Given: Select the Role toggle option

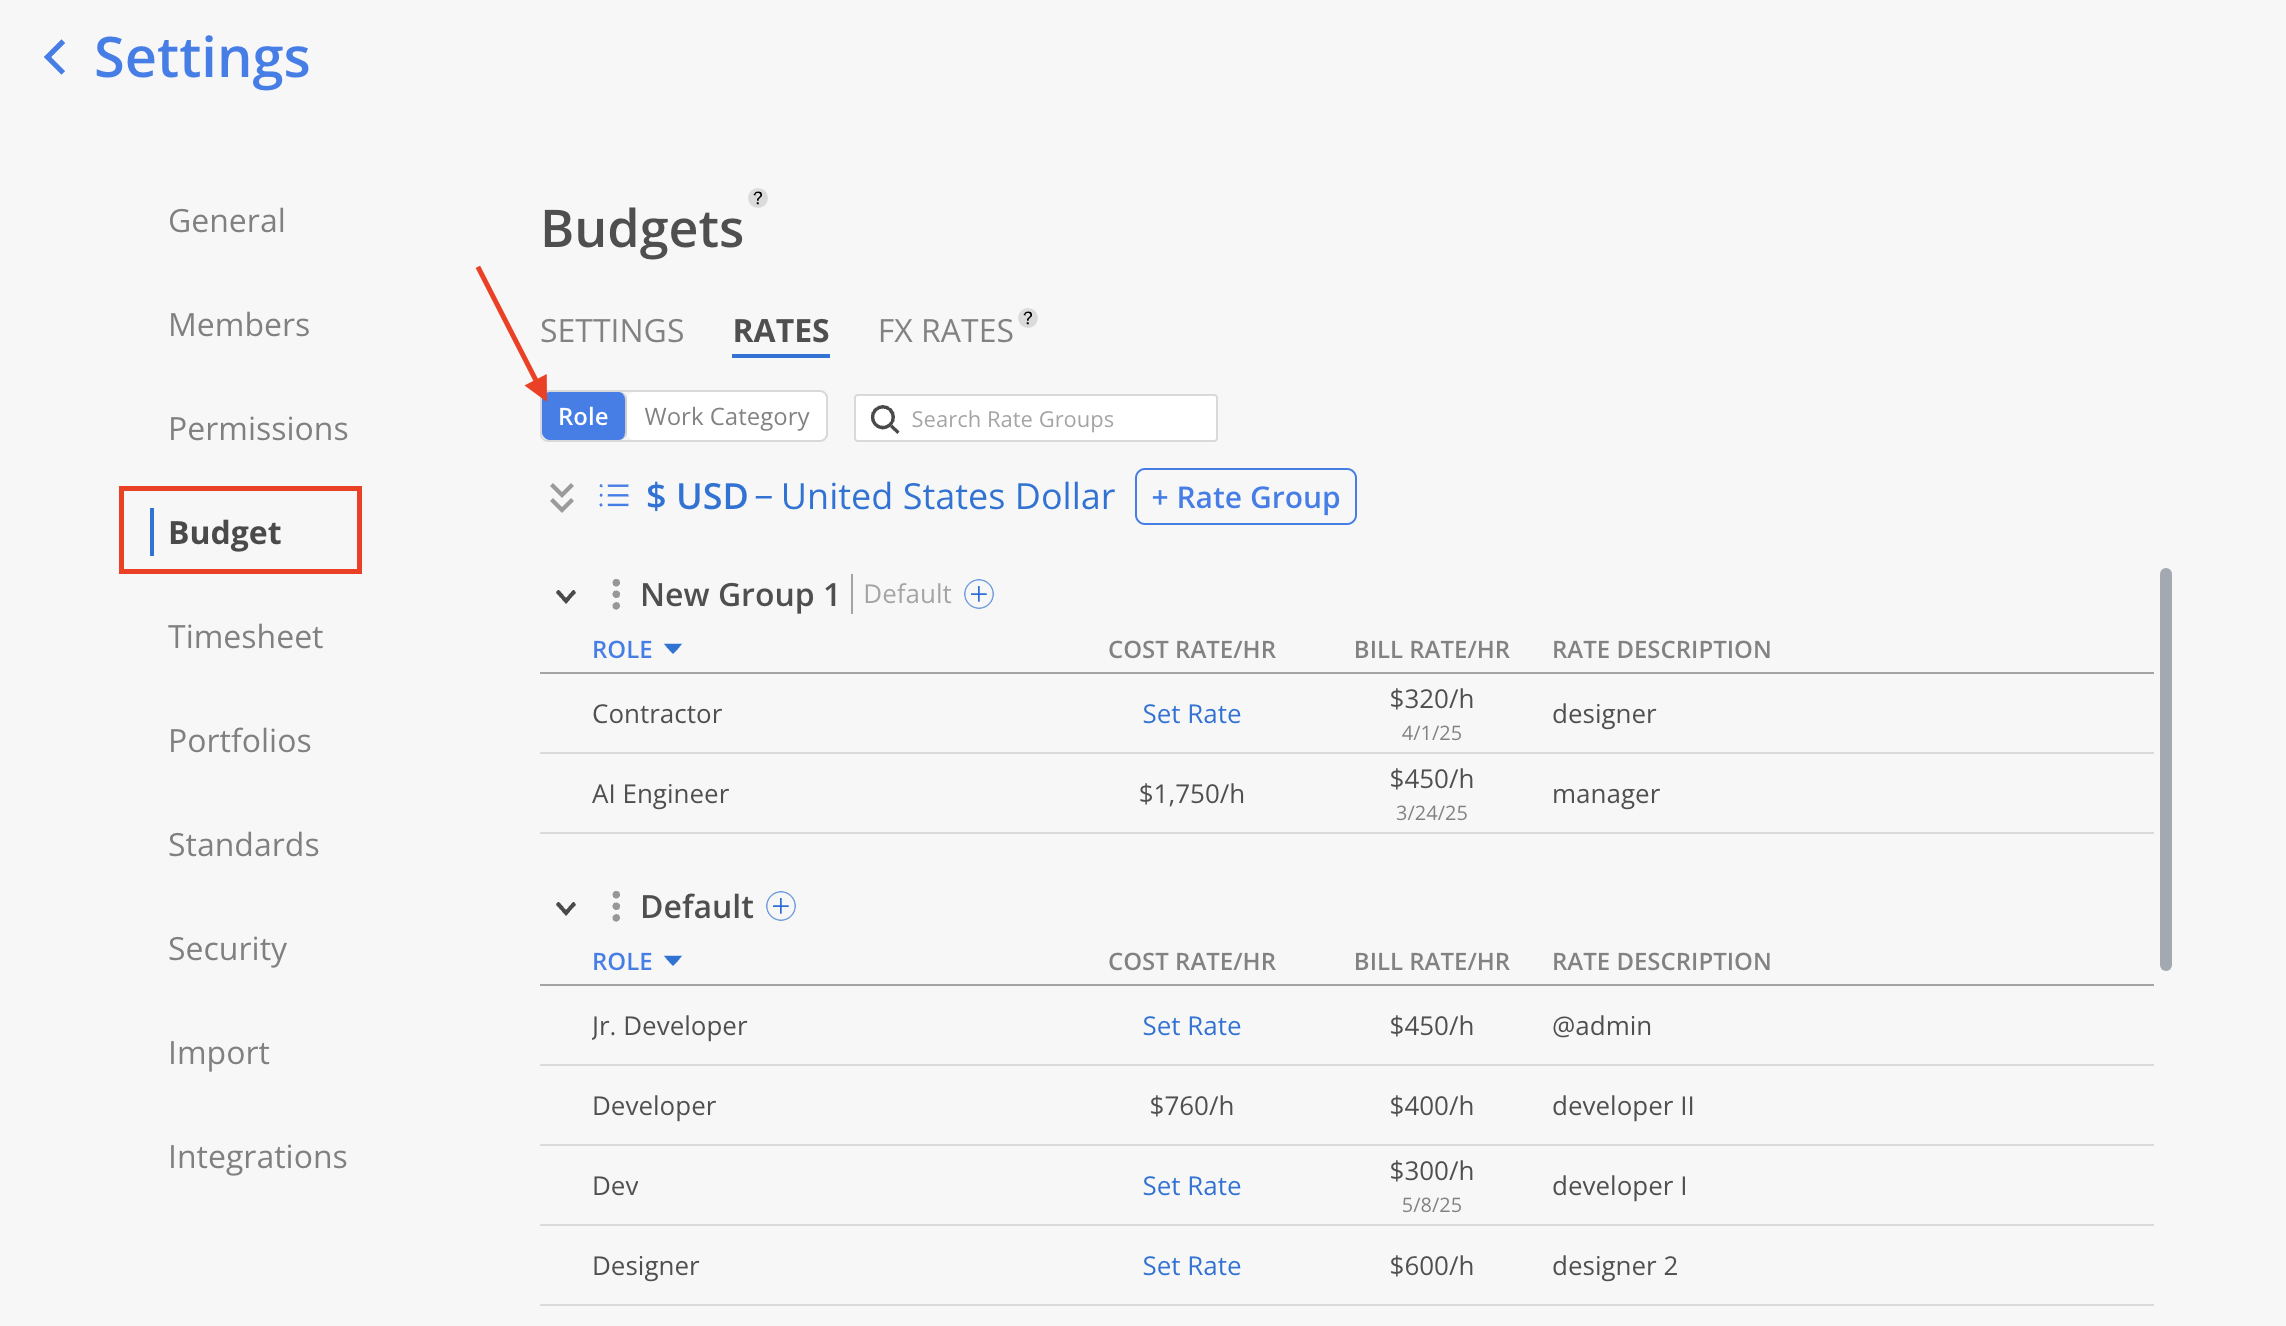Looking at the screenshot, I should 583,416.
